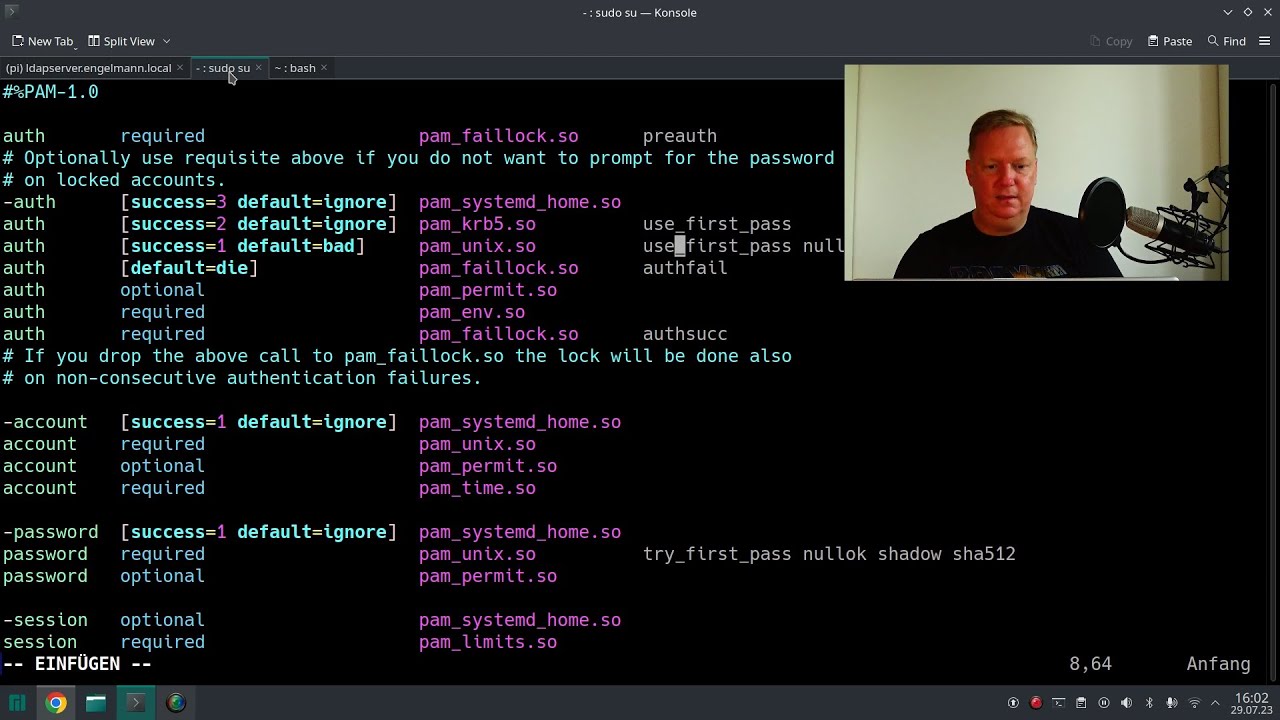Click the -account line keyword
The height and width of the screenshot is (720, 1280).
click(45, 422)
